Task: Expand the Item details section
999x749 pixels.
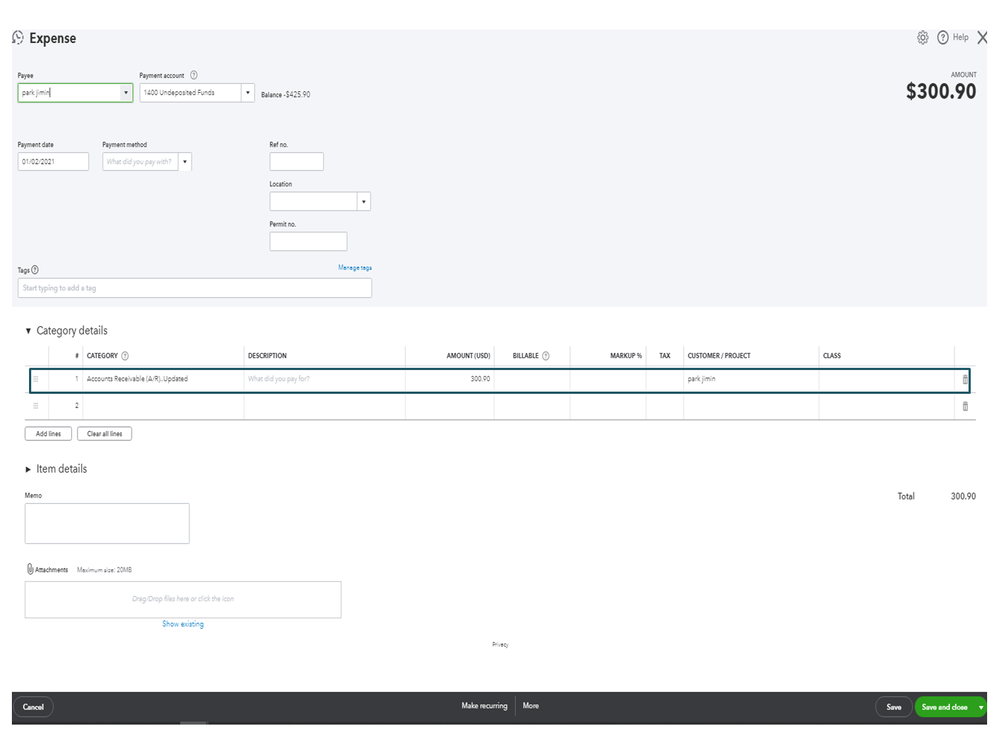Action: click(28, 469)
